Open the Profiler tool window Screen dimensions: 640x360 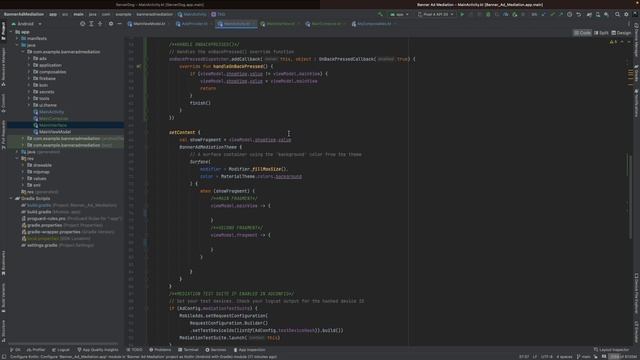tap(36, 350)
